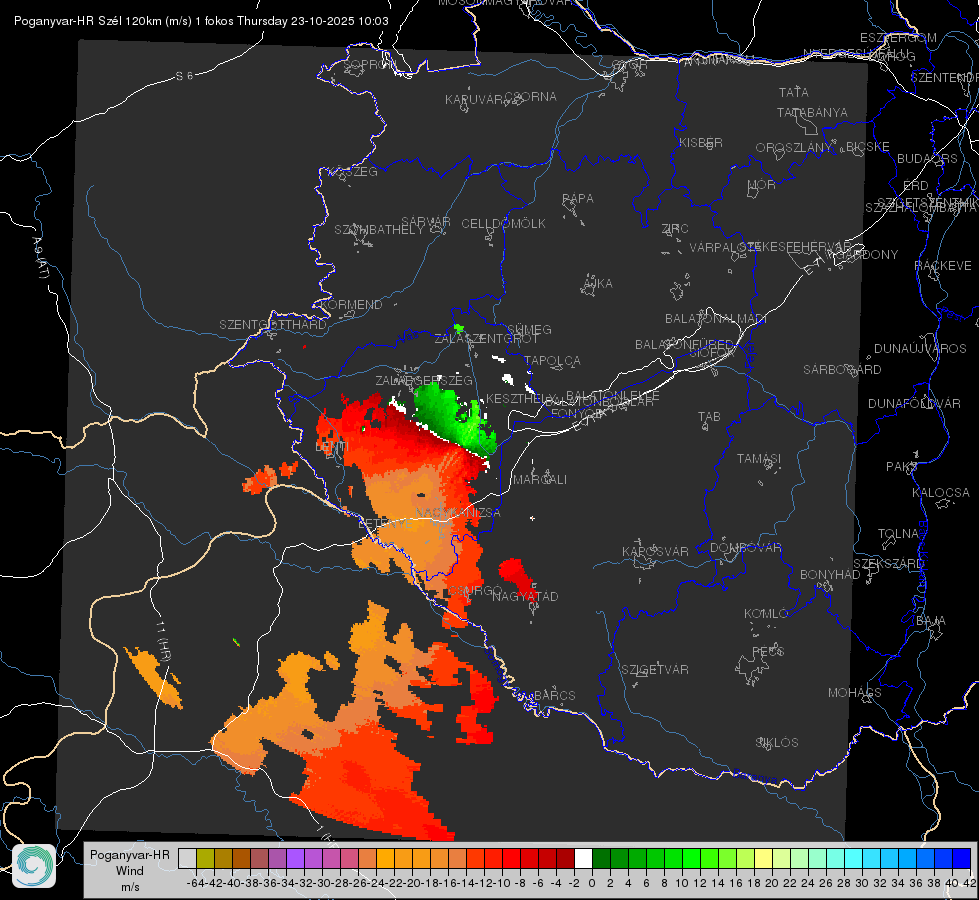Click the swirl logo icon beside the legend
The height and width of the screenshot is (900, 979).
34,866
